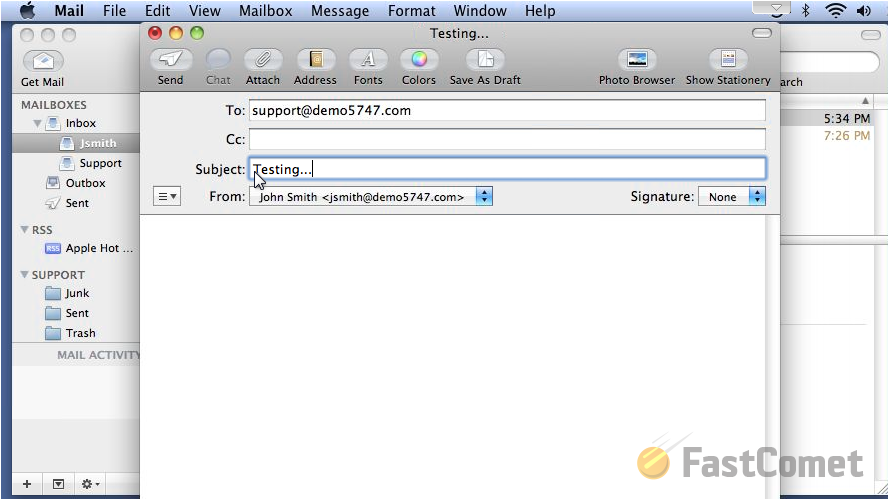889x500 pixels.
Task: Click message list scroll up arrow
Action: 865,101
